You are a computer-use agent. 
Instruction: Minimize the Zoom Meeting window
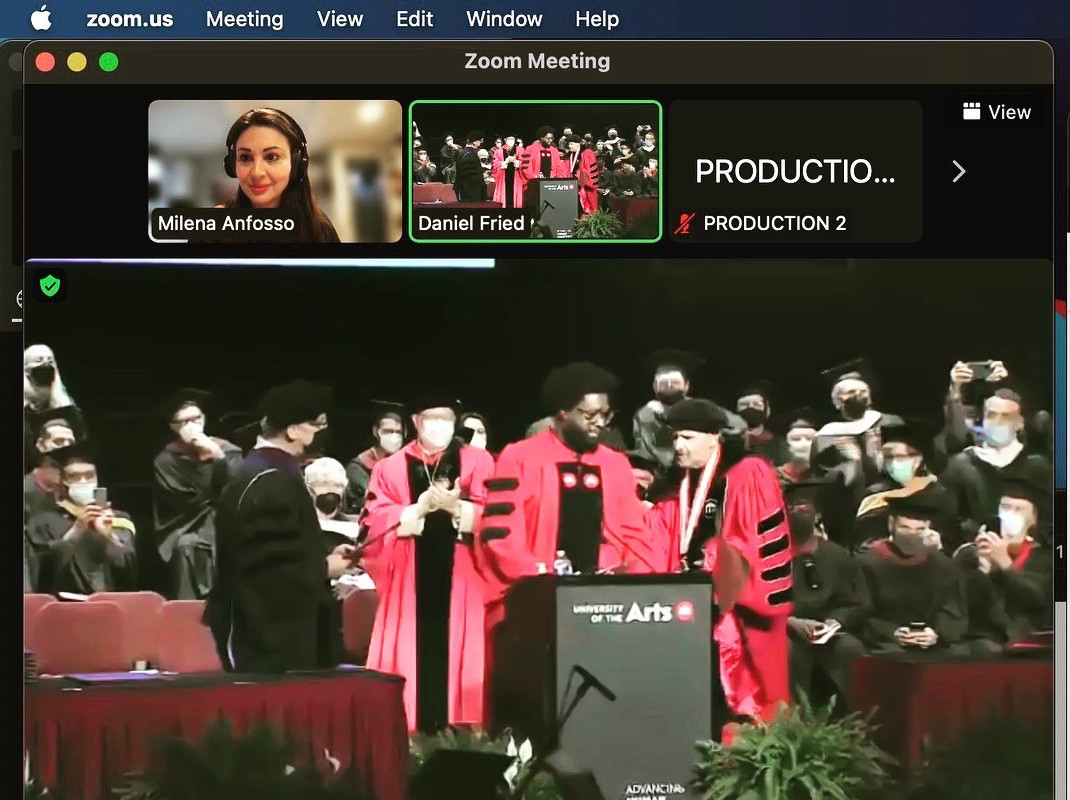point(77,62)
